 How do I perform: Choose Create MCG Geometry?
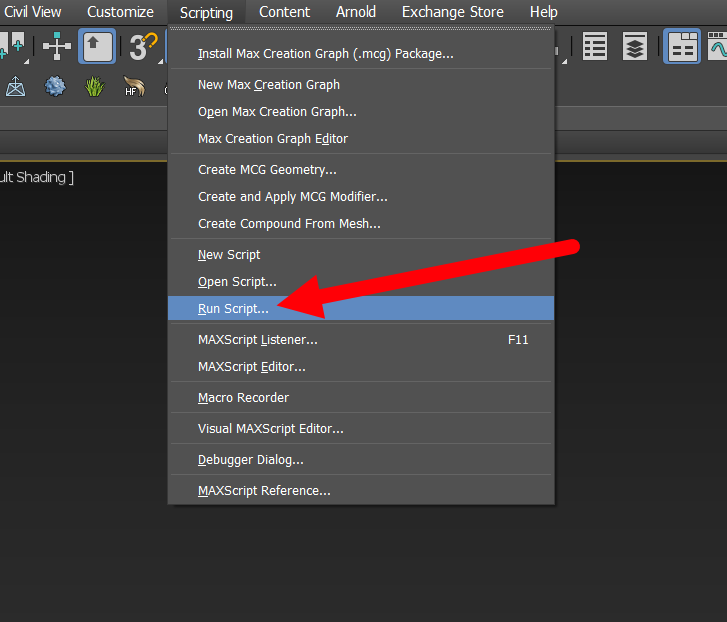(x=361, y=170)
